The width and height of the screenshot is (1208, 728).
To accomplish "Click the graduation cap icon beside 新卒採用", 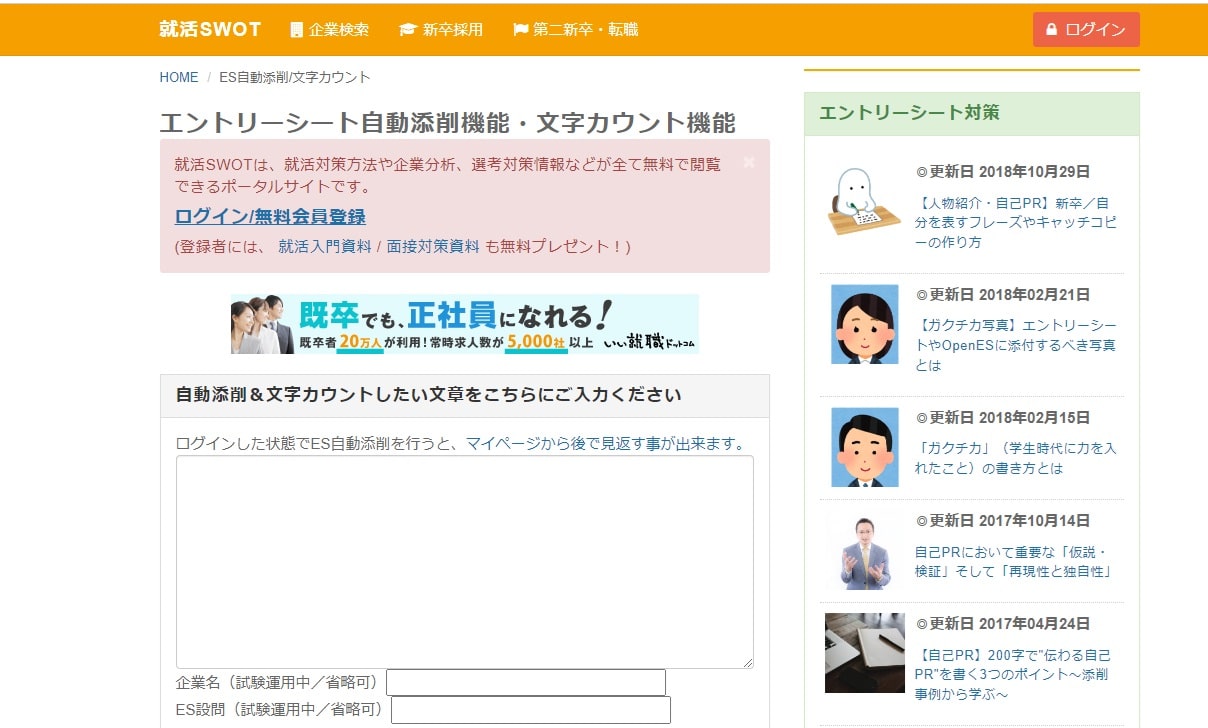I will click(x=407, y=30).
